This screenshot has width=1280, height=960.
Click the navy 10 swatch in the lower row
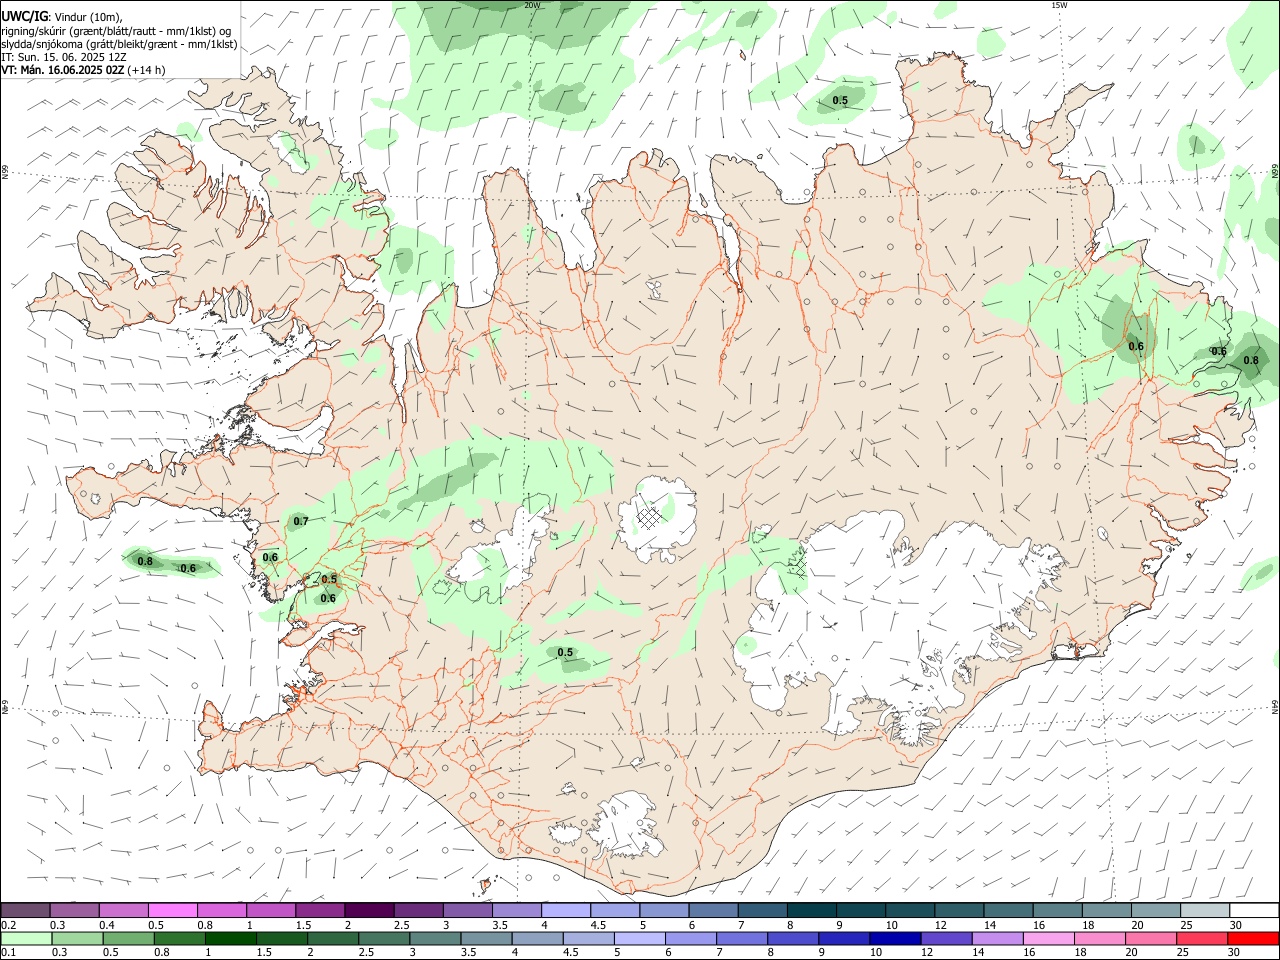click(x=895, y=938)
